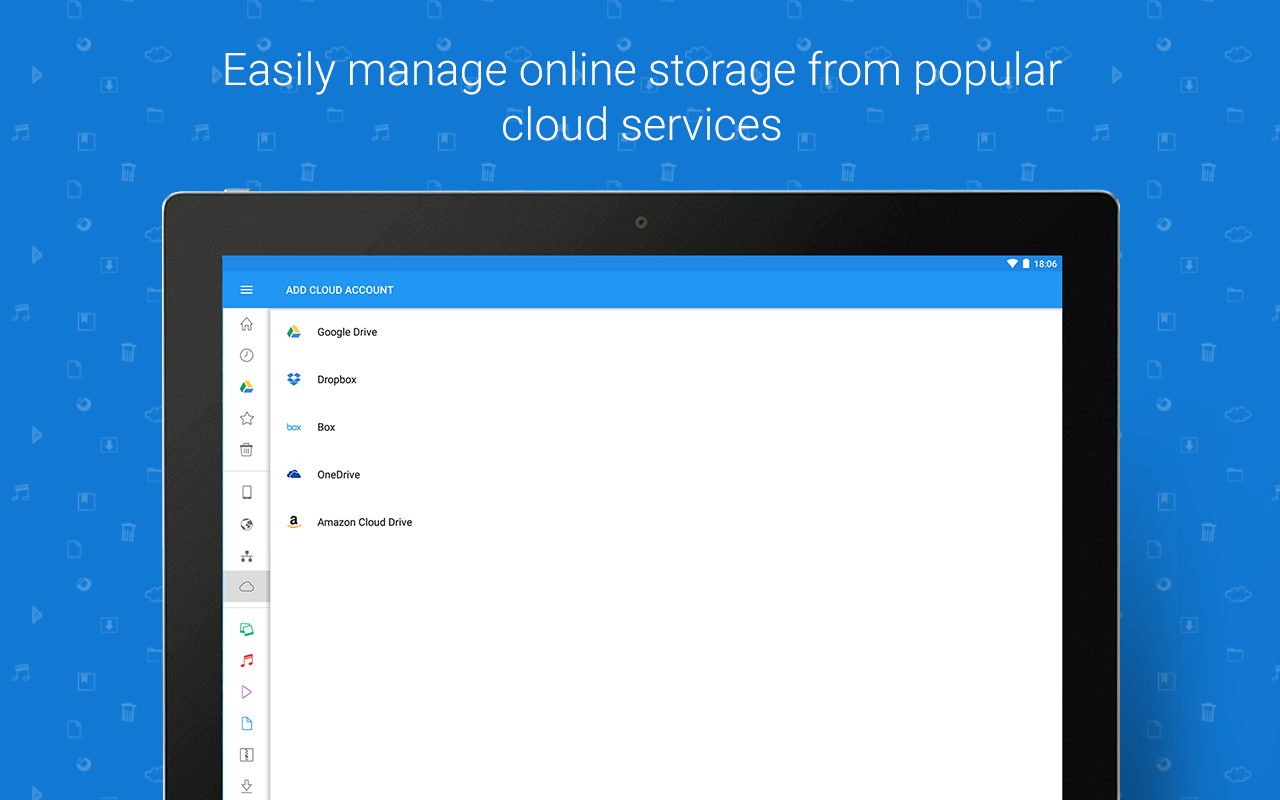Choose the "Dropbox" list label
1280x800 pixels.
point(337,380)
